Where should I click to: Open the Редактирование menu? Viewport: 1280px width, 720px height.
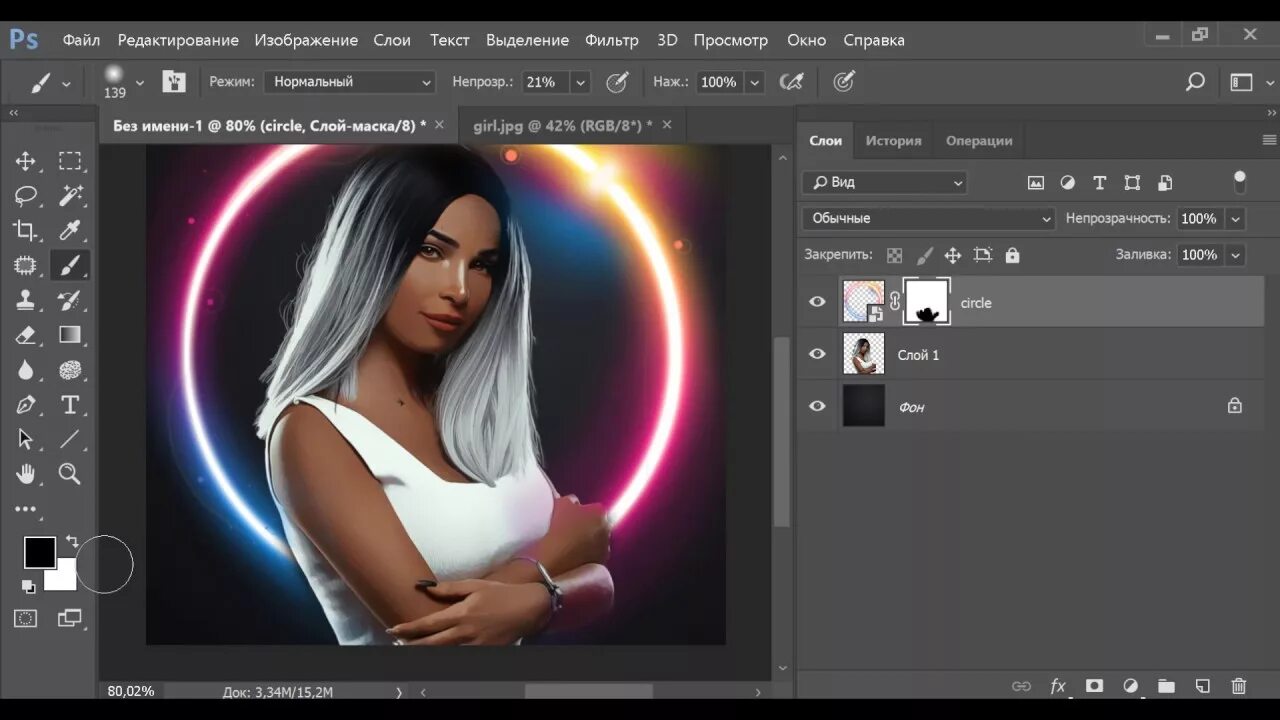click(x=178, y=40)
